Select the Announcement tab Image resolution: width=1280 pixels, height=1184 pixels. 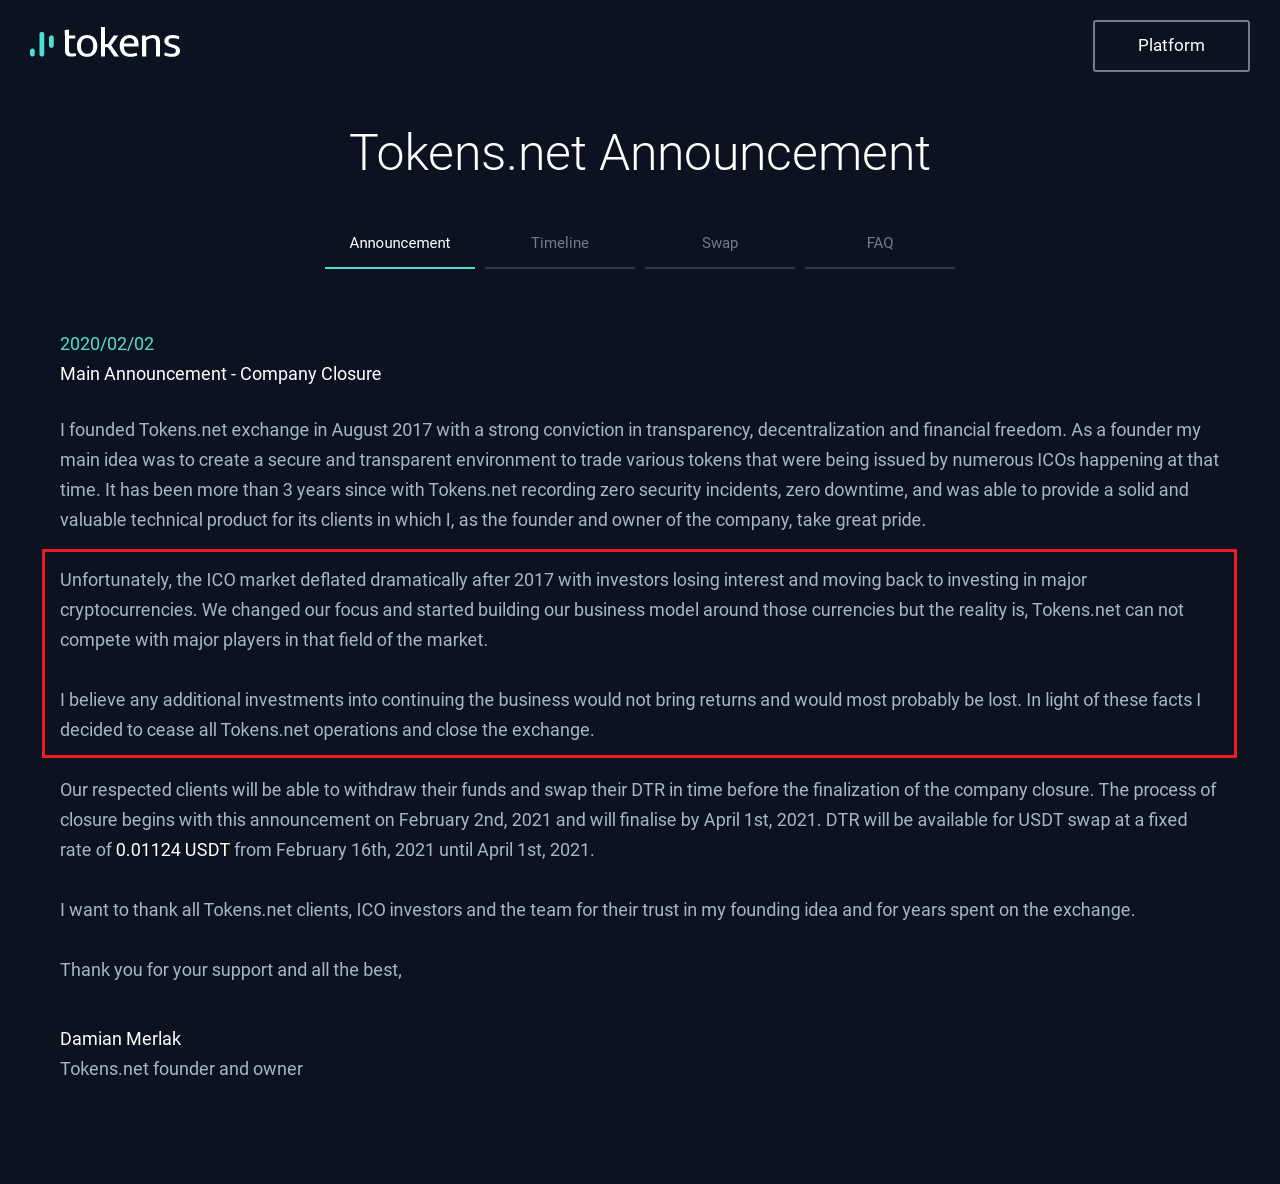point(400,243)
